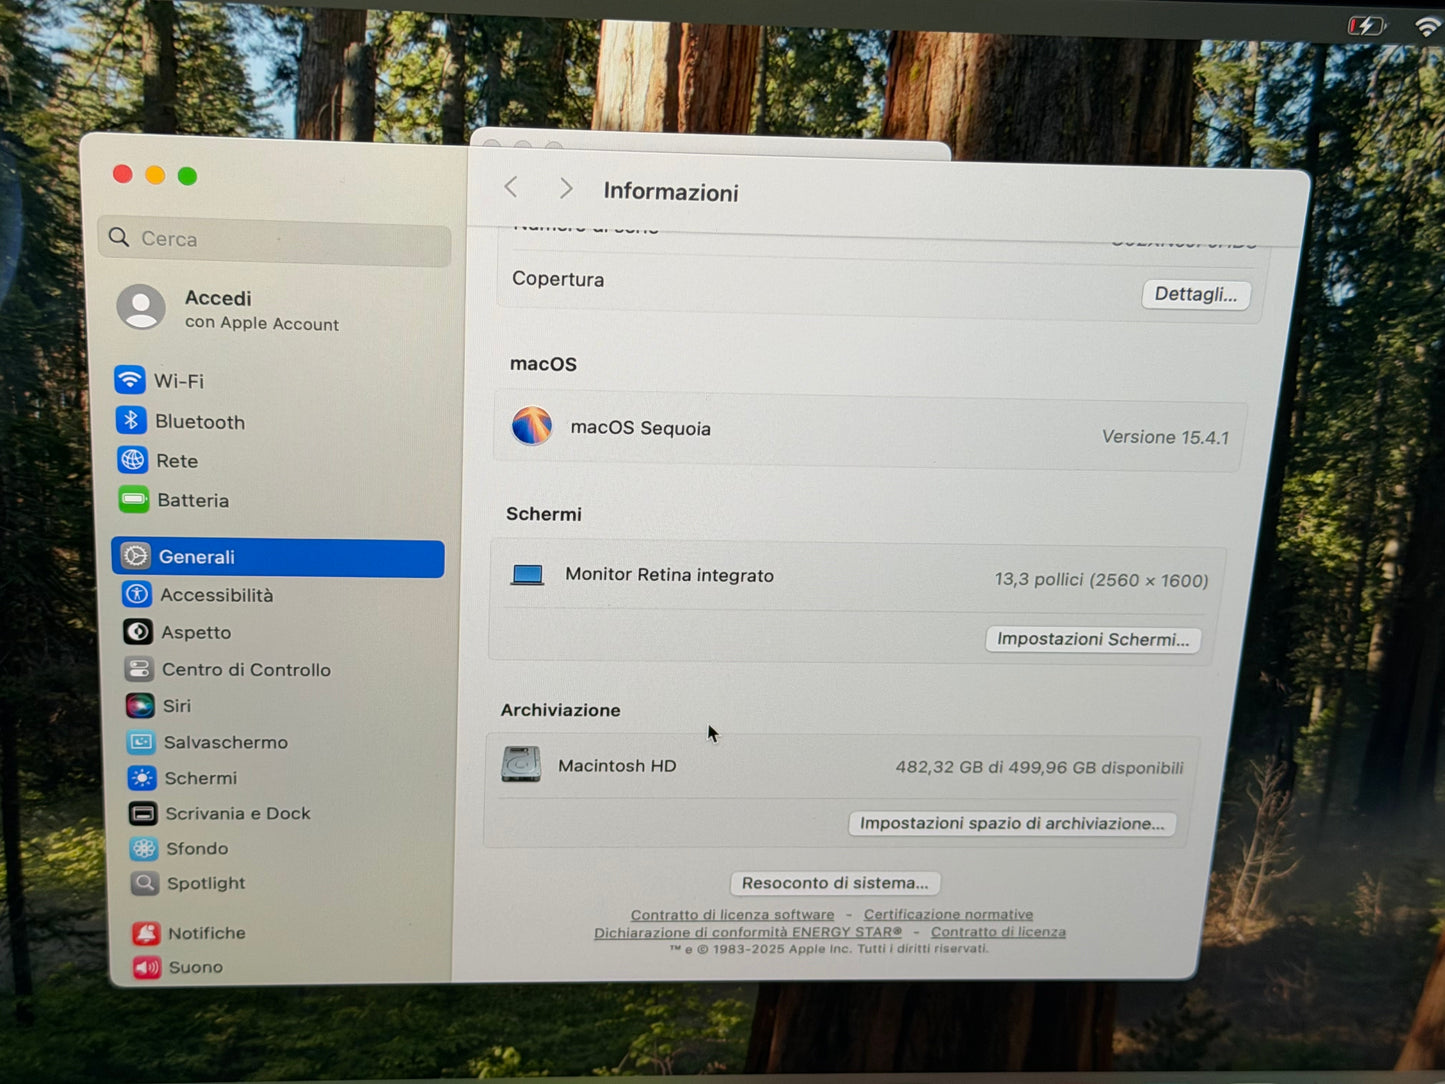Click the Wi-Fi icon in menu bar
The image size is (1445, 1084).
(x=1429, y=27)
